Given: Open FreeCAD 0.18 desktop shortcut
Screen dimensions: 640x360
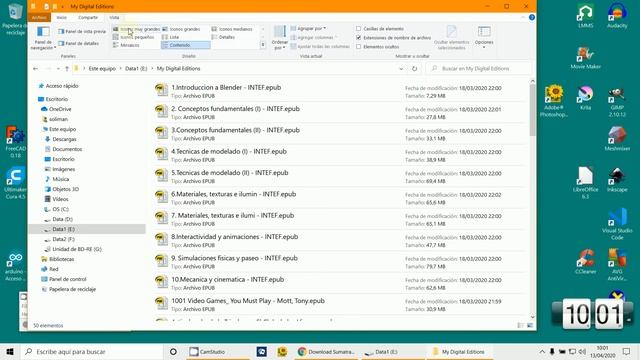Looking at the screenshot, I should (x=16, y=142).
